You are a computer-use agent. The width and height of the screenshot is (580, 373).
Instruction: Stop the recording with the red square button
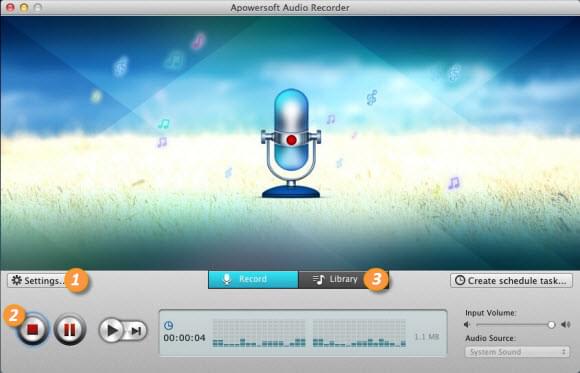(x=33, y=329)
